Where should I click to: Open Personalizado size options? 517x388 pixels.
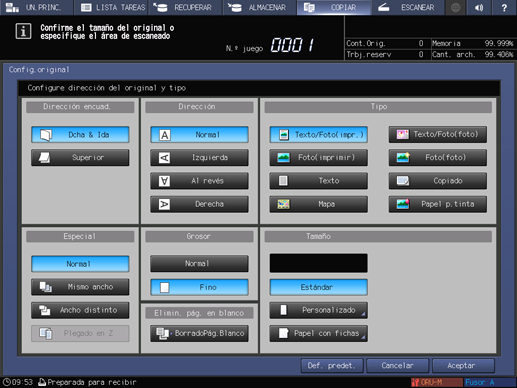coord(319,310)
